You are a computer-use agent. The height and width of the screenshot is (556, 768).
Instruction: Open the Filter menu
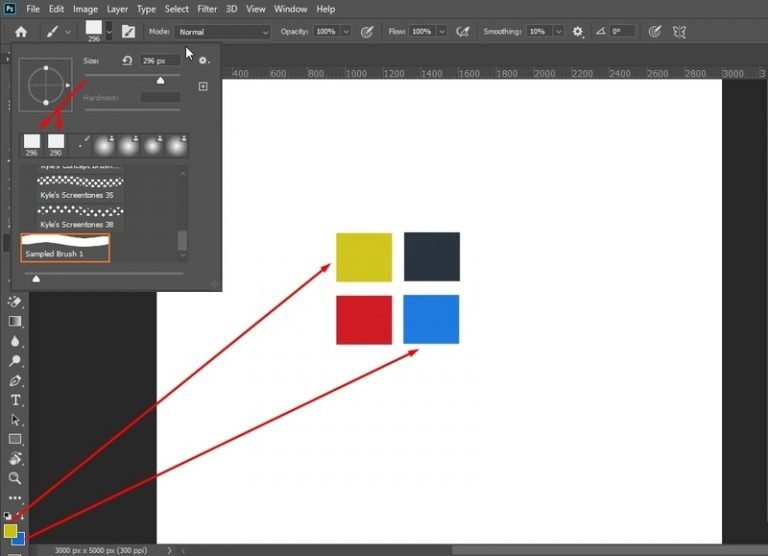click(207, 9)
